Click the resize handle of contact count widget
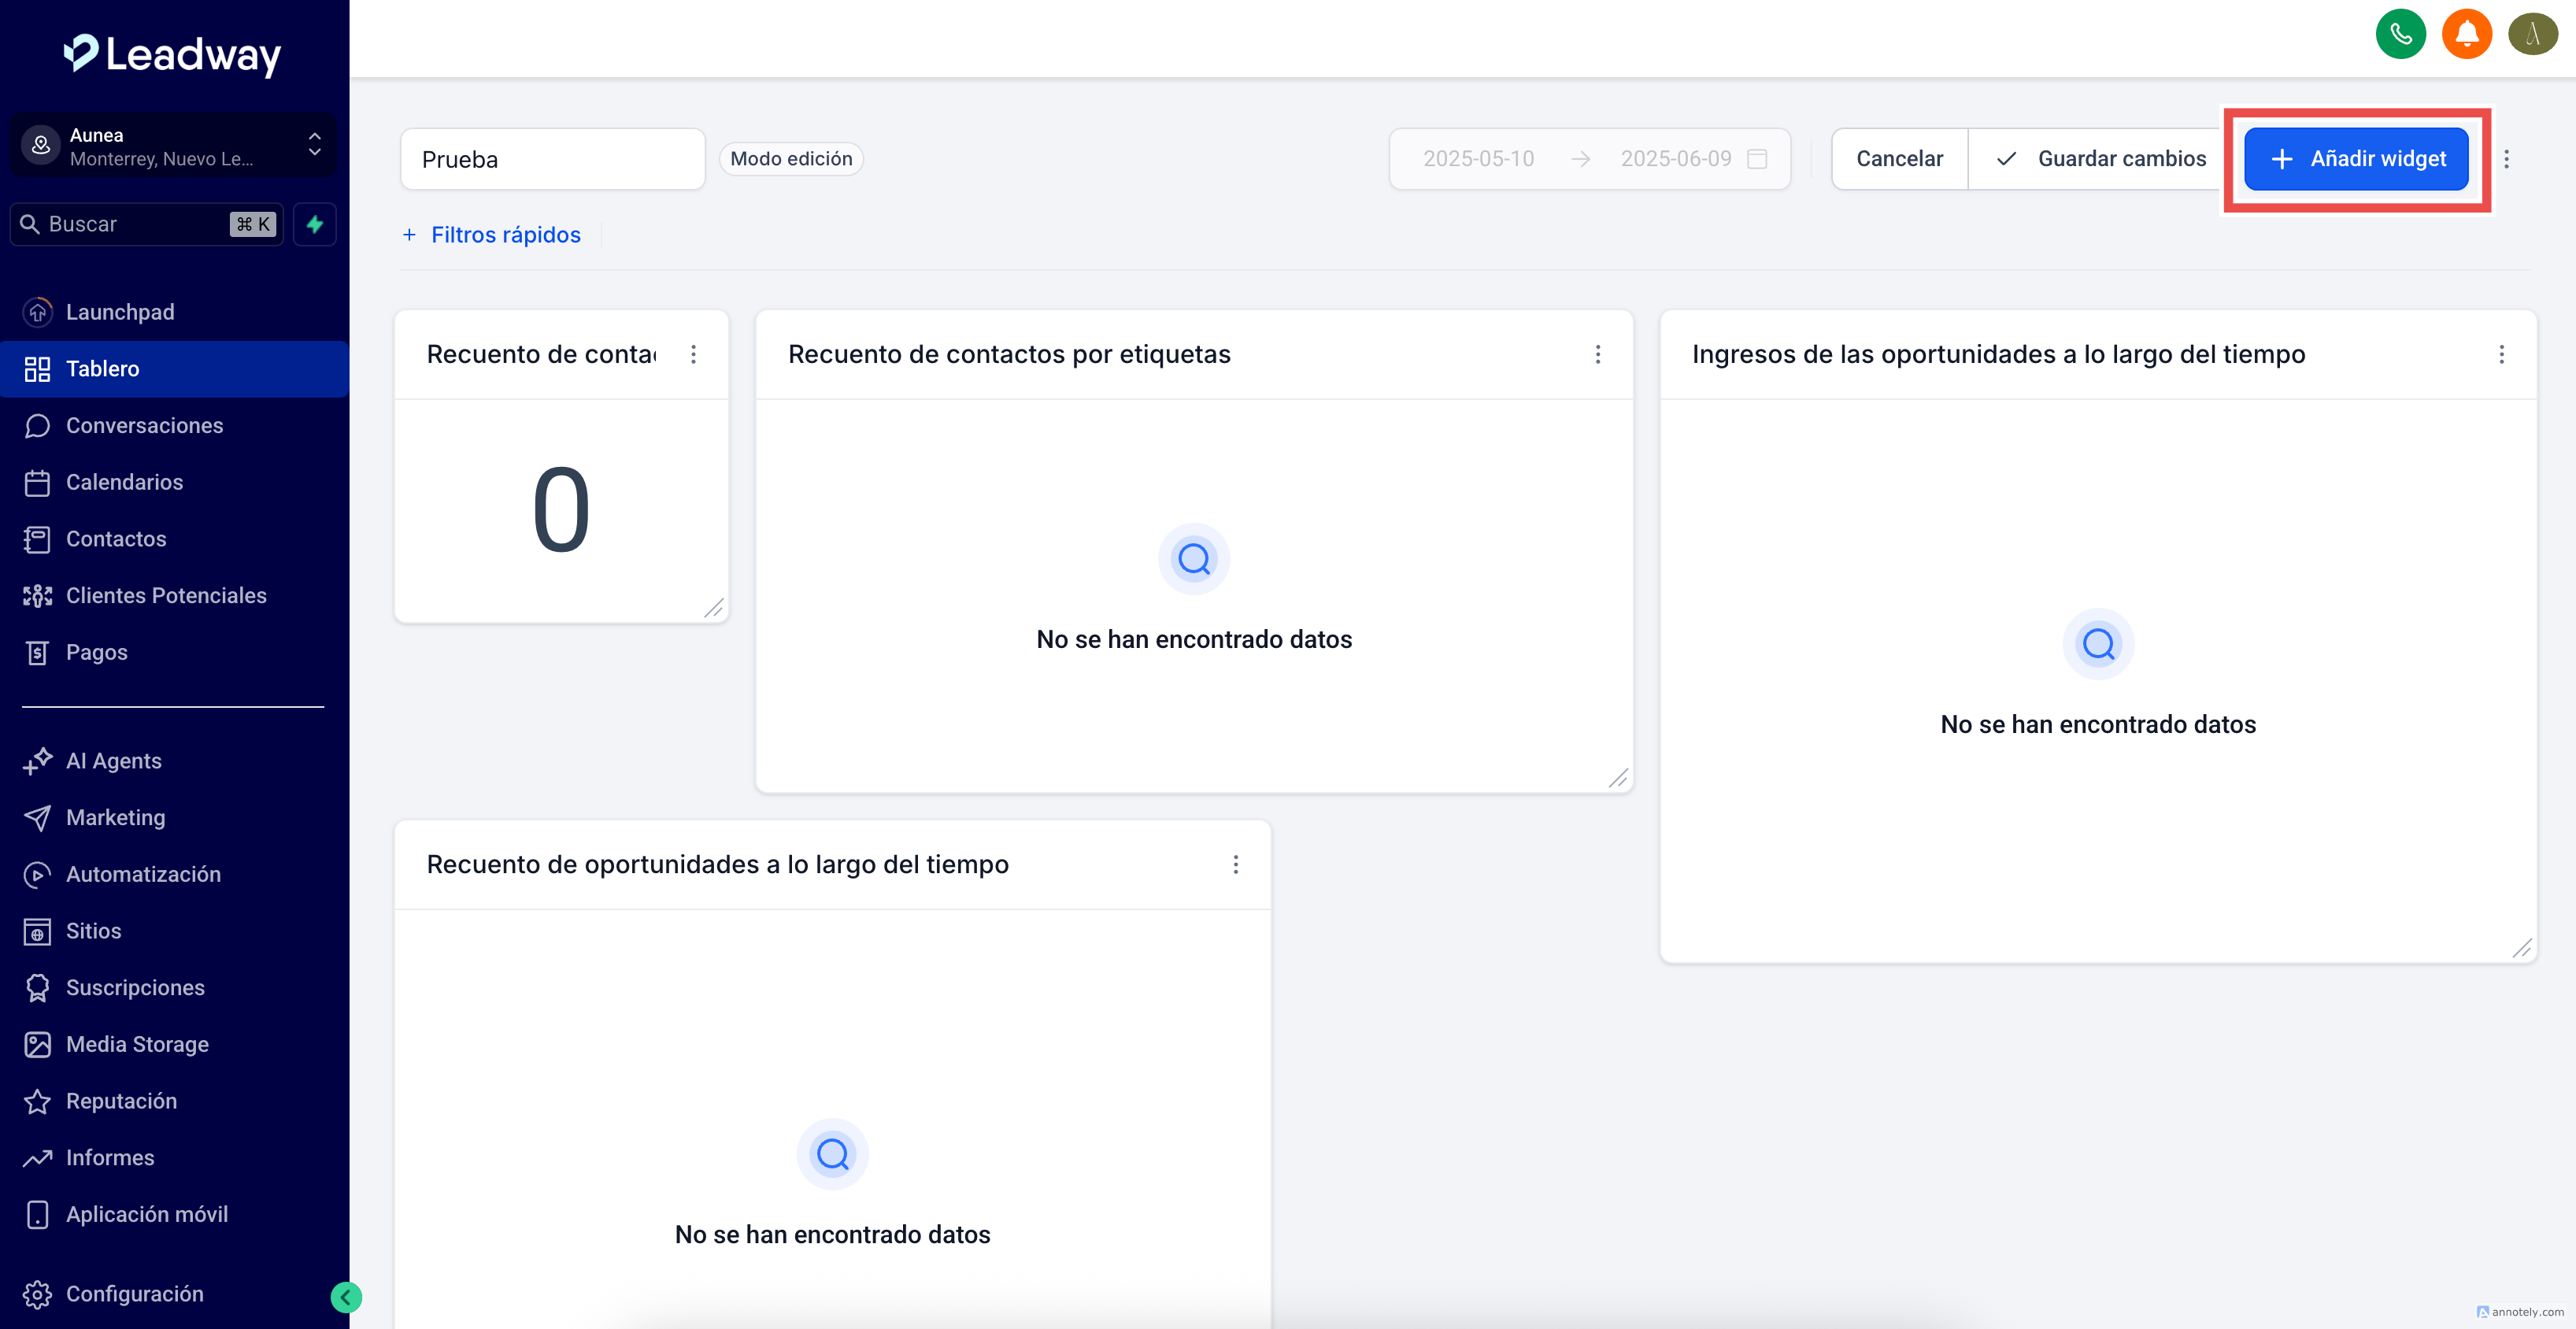The width and height of the screenshot is (2576, 1329). pos(714,608)
